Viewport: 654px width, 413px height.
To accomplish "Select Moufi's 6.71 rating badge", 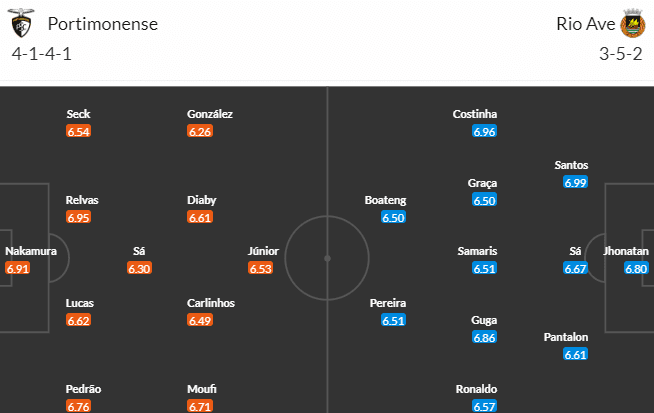I will coord(200,407).
